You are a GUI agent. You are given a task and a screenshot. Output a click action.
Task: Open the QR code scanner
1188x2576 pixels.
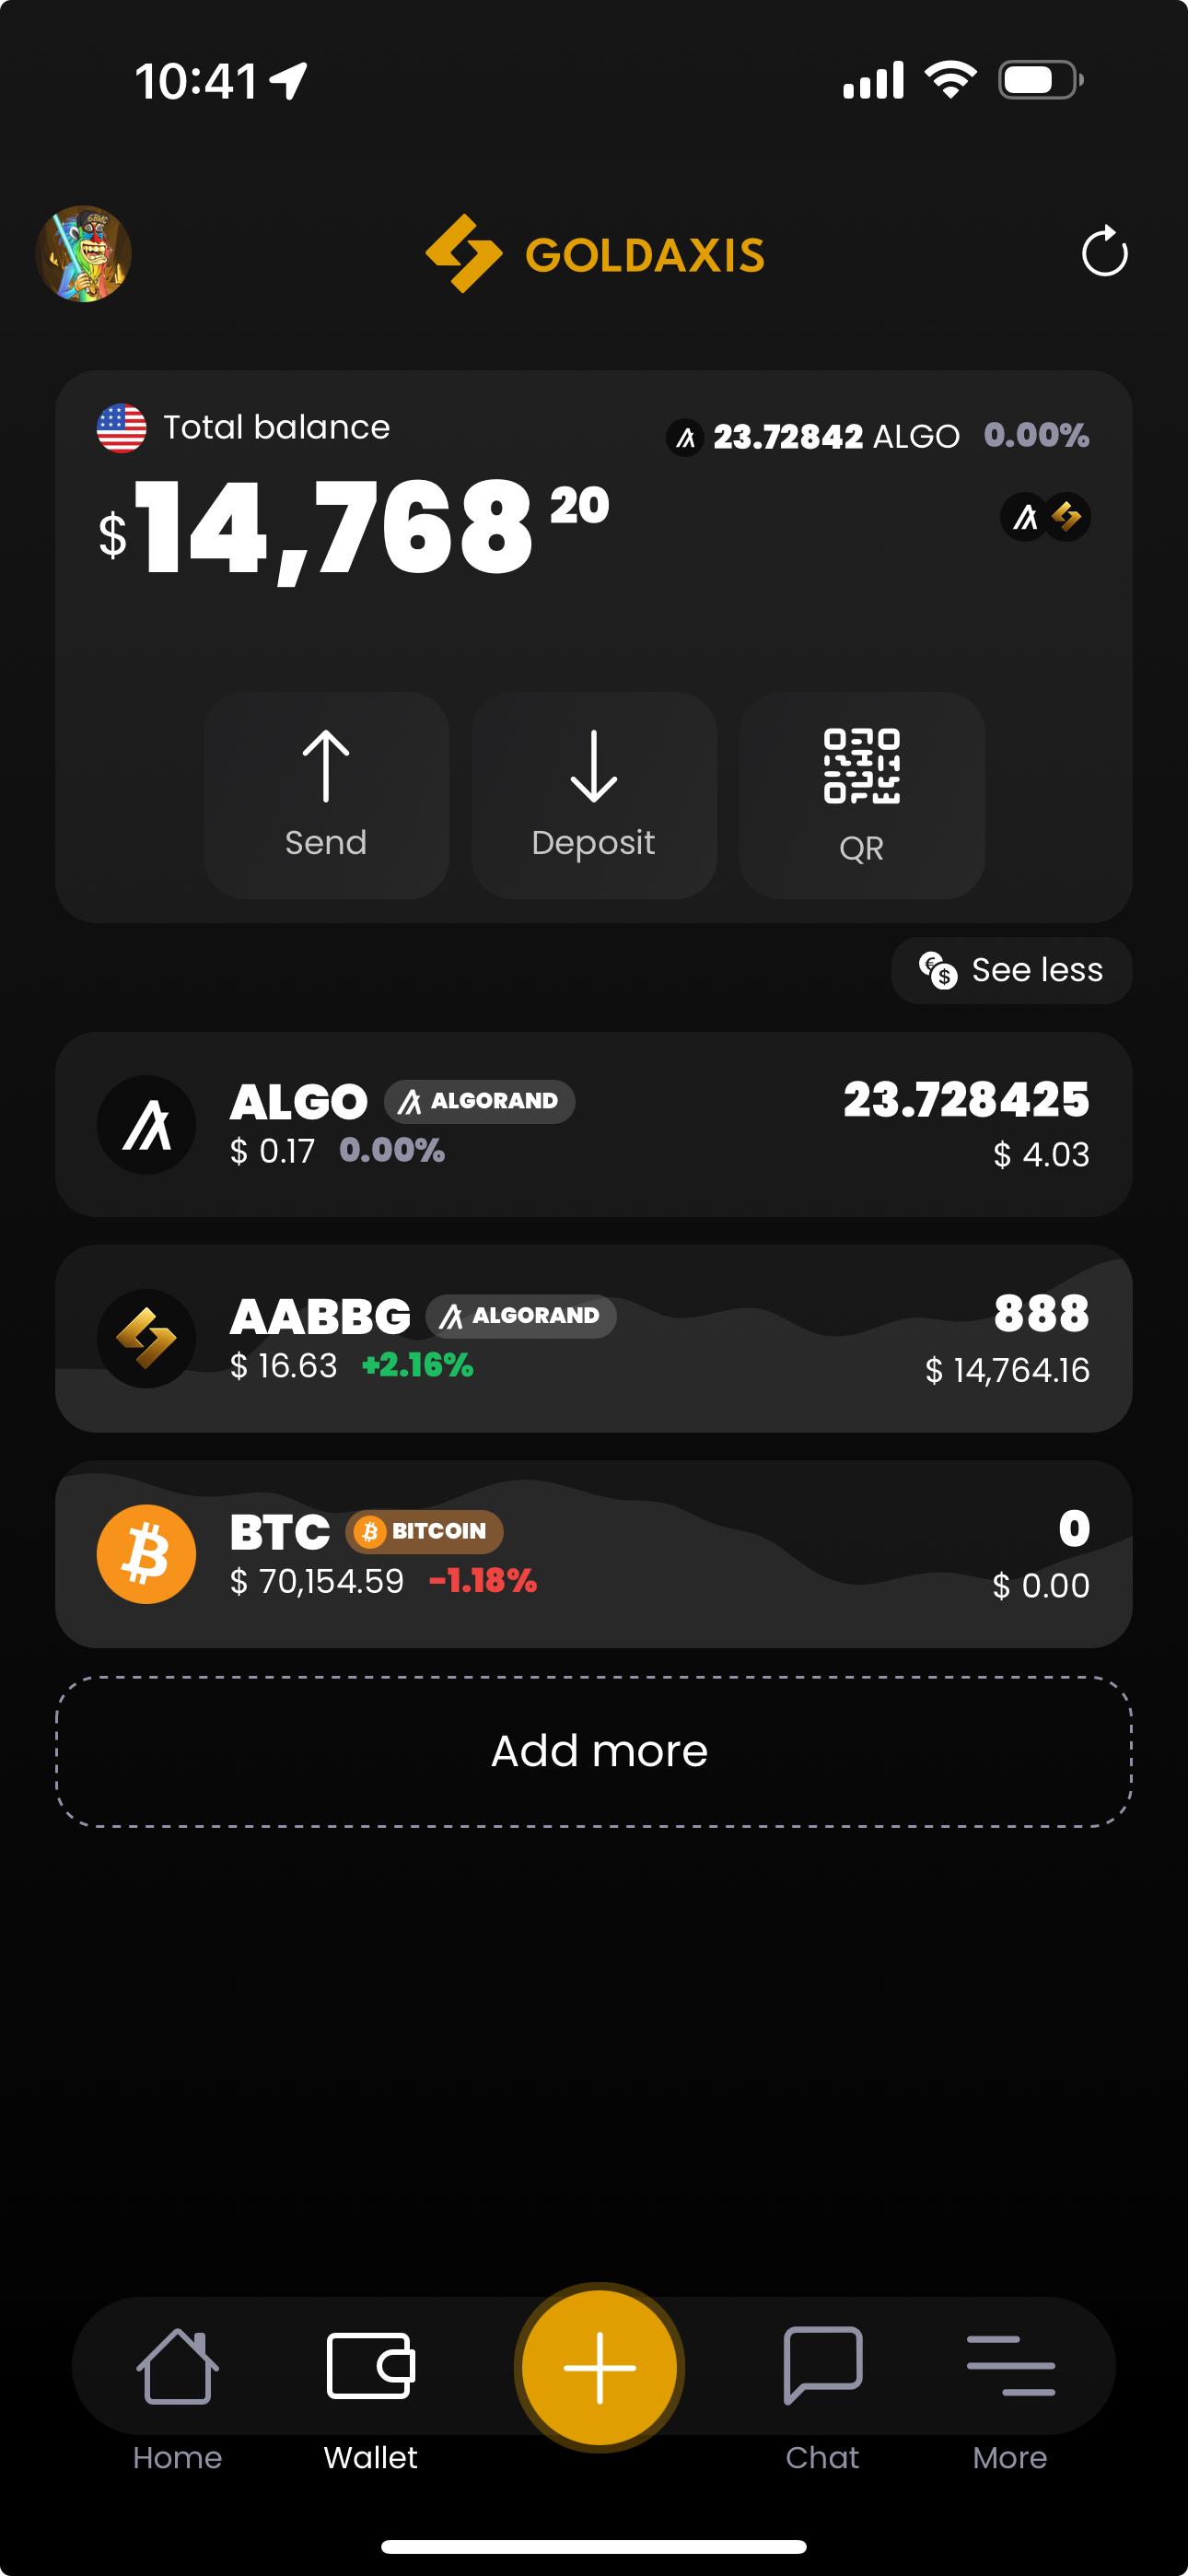click(x=861, y=795)
